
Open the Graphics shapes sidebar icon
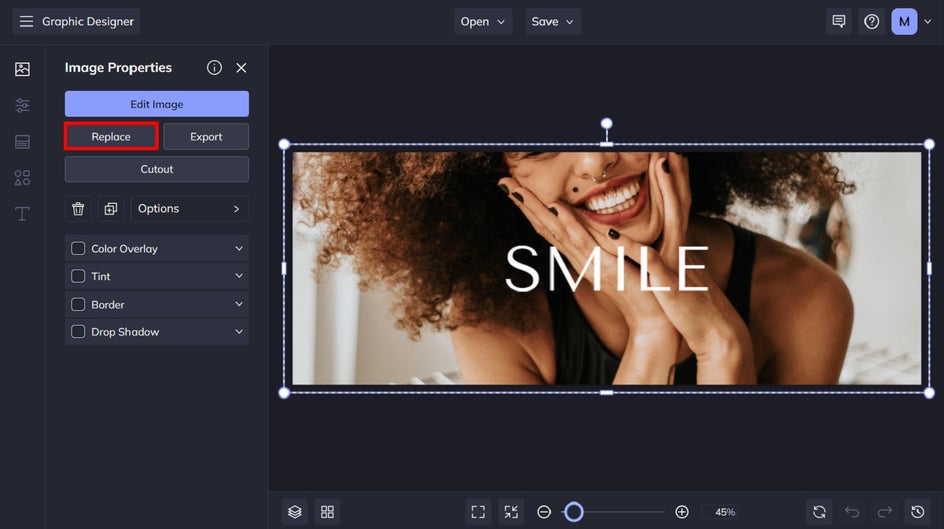22,178
